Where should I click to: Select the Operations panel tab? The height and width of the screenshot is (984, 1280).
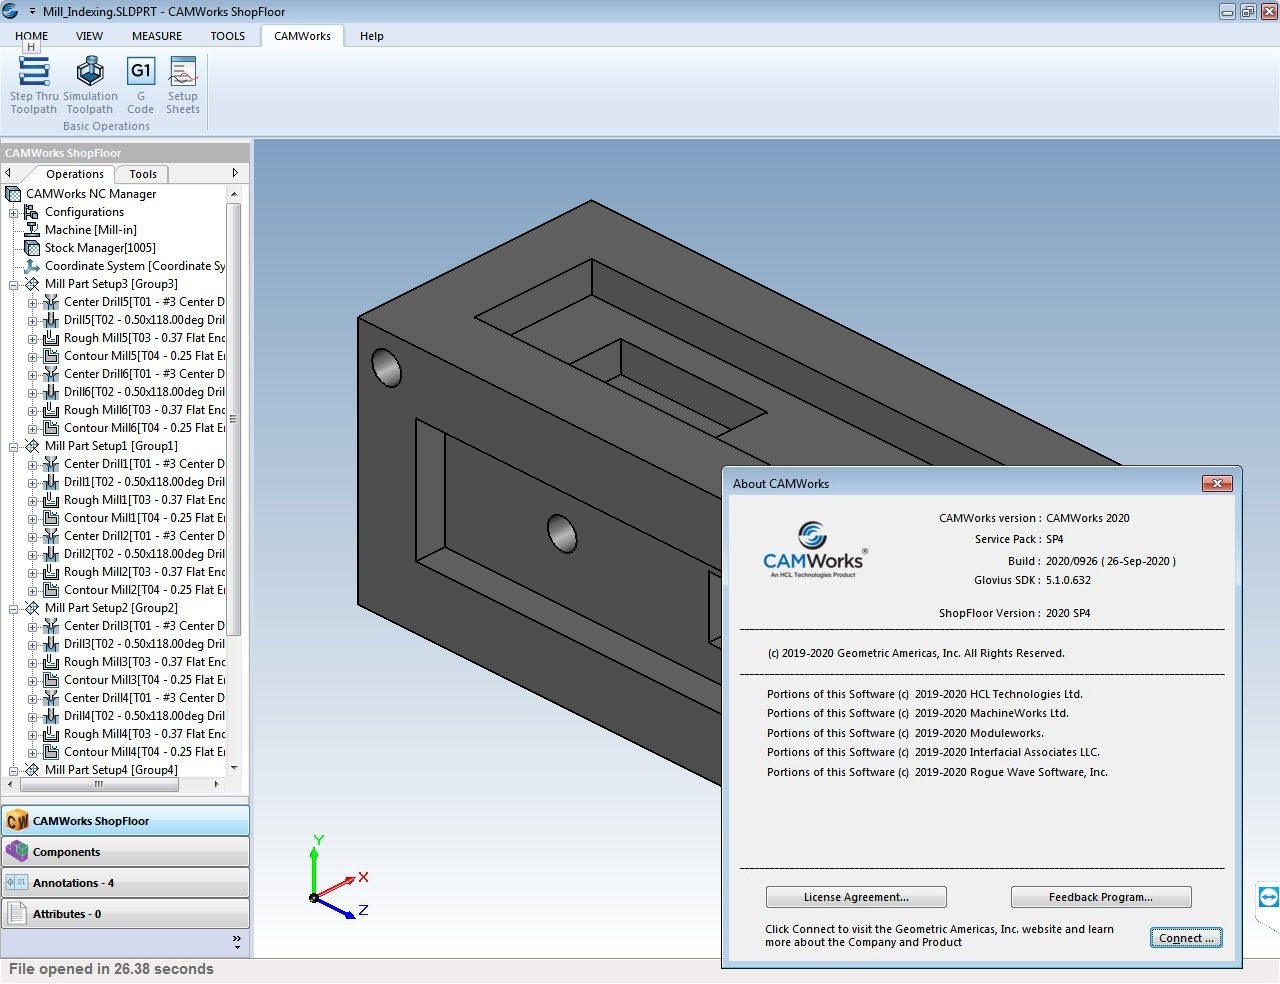coord(75,174)
